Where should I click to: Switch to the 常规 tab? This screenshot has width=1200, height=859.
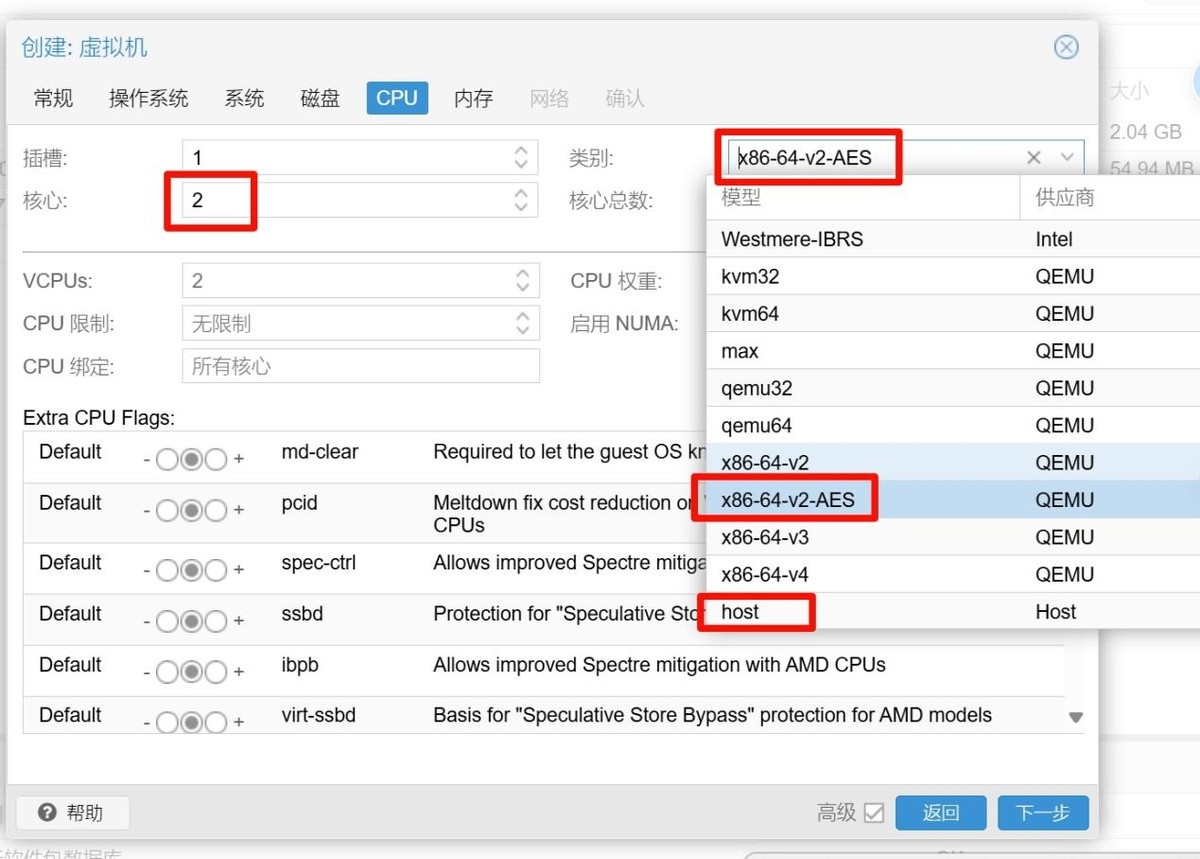coord(53,98)
